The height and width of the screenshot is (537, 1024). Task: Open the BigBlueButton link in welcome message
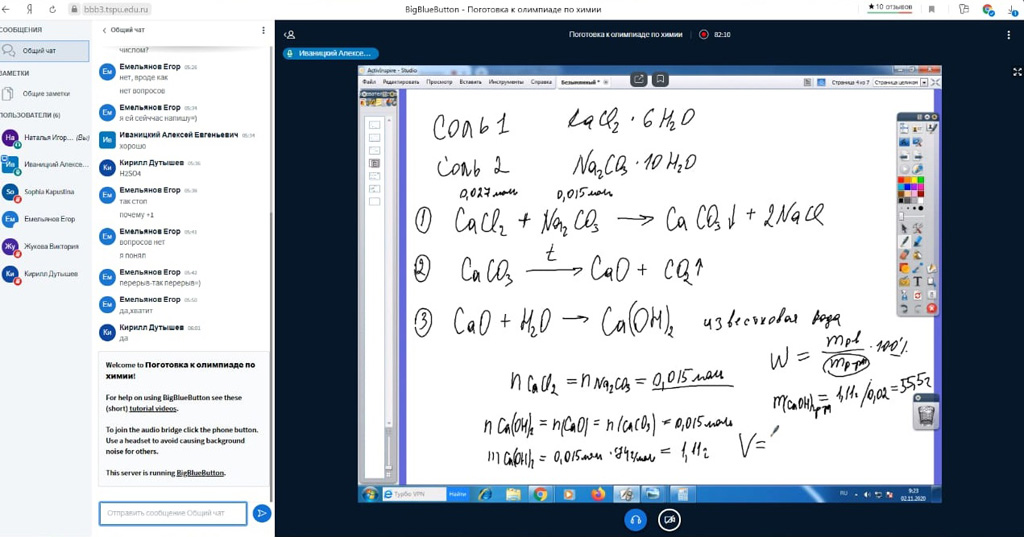[x=200, y=472]
